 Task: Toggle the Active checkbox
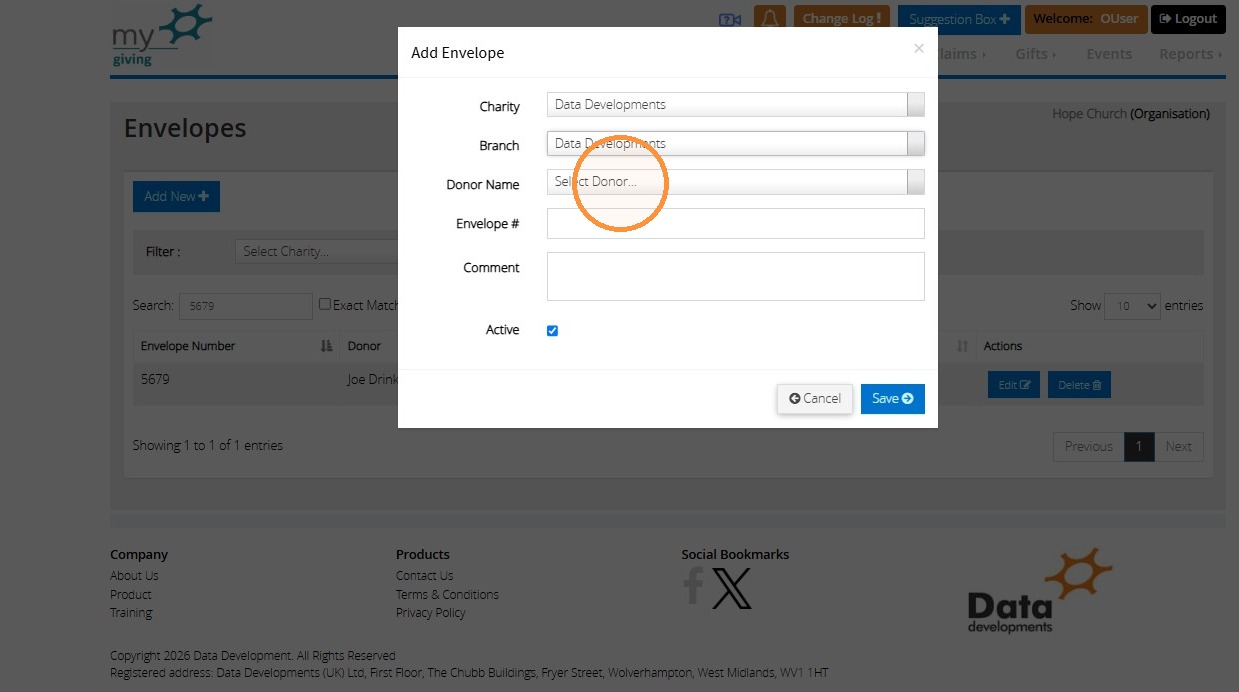[x=552, y=330]
